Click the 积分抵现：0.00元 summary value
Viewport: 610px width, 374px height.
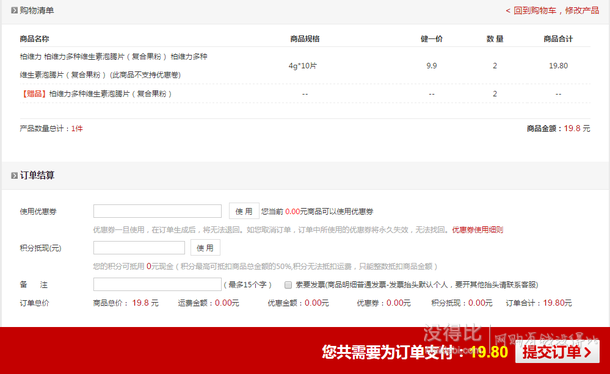tap(462, 303)
